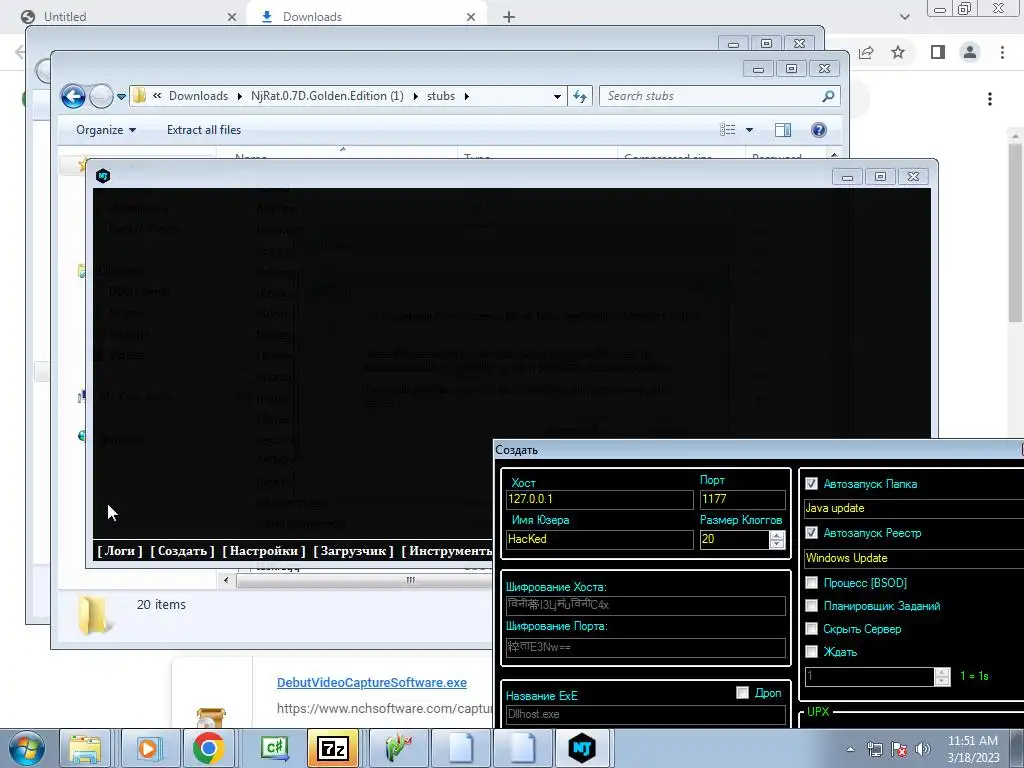Open the address bar history dropdown
This screenshot has width=1024, height=768.
(x=557, y=97)
